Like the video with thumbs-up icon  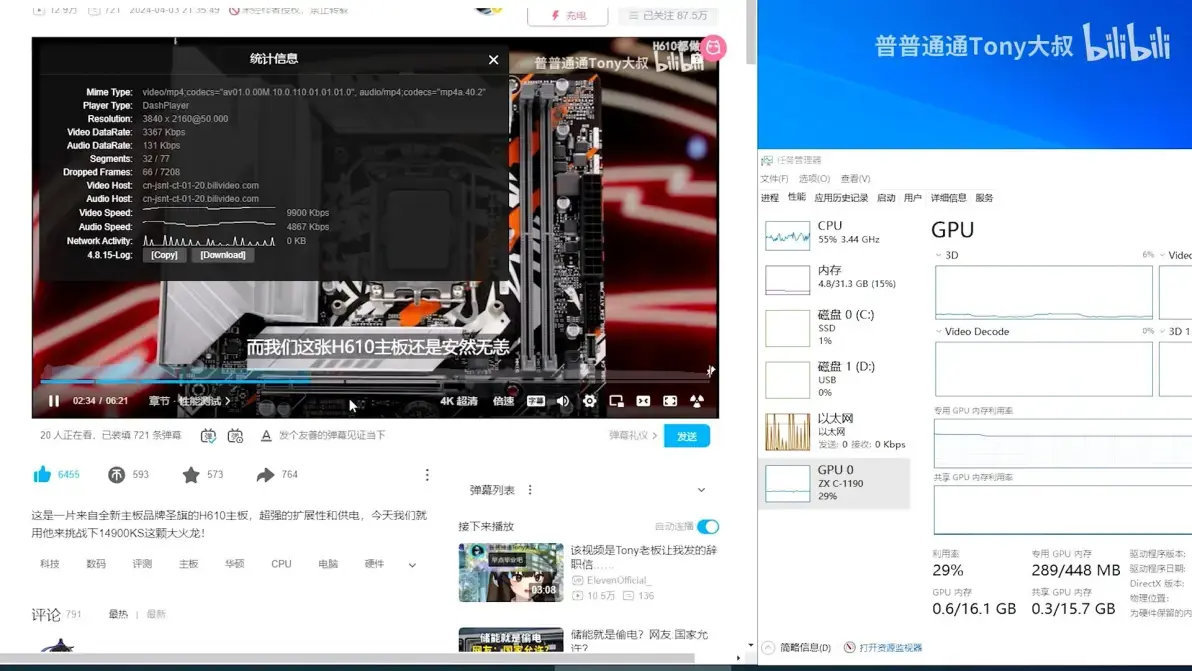[42, 474]
